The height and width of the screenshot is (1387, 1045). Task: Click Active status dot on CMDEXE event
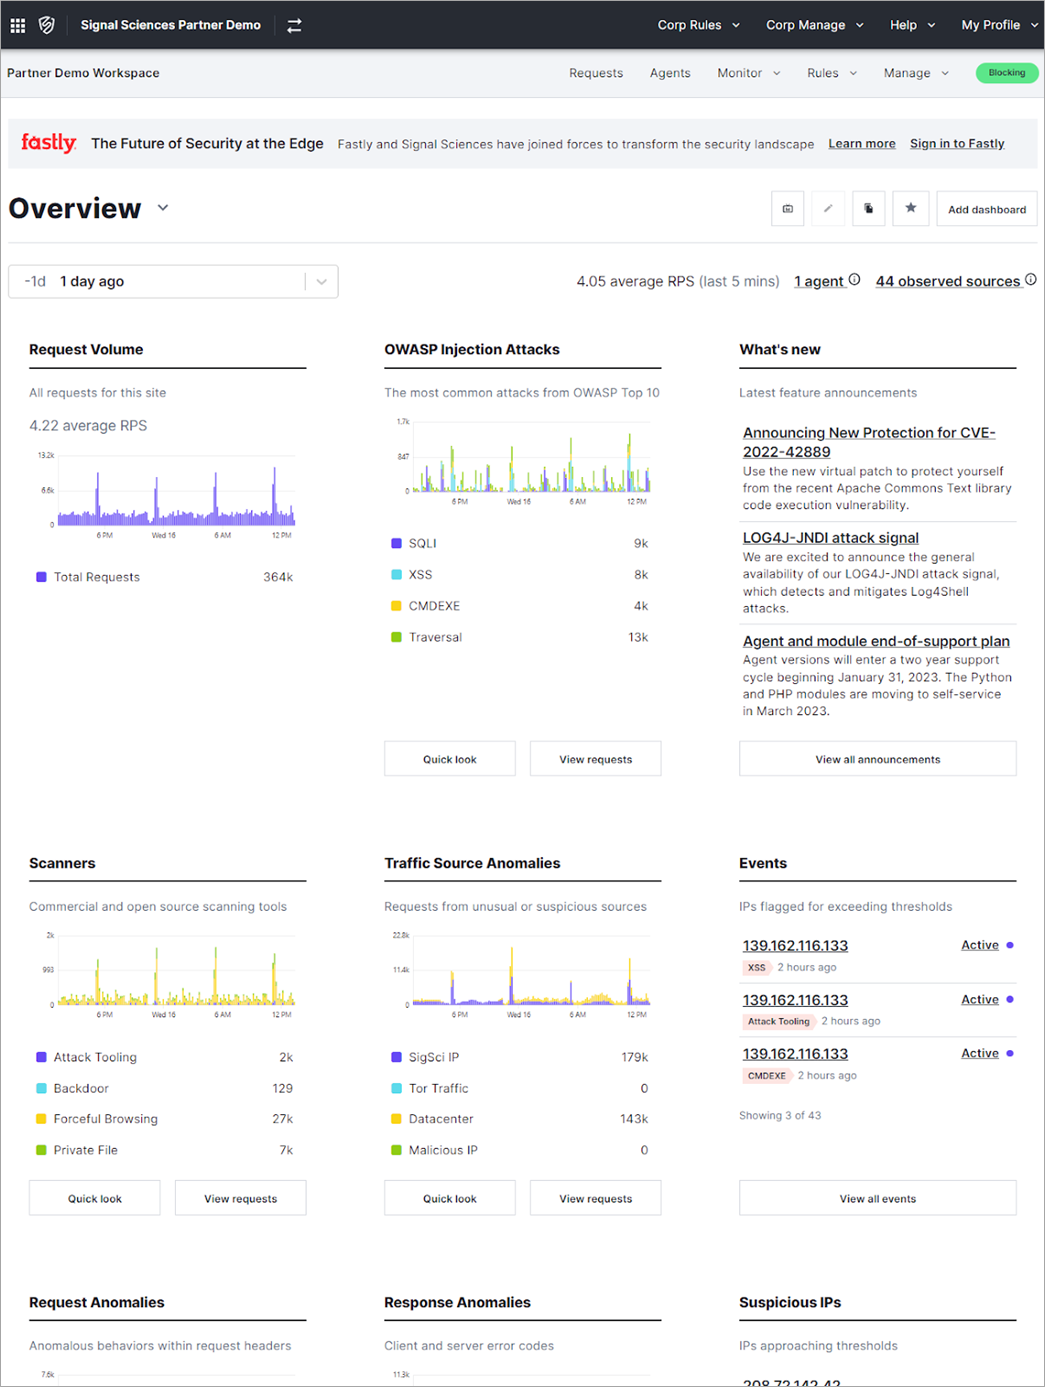(x=1010, y=1053)
